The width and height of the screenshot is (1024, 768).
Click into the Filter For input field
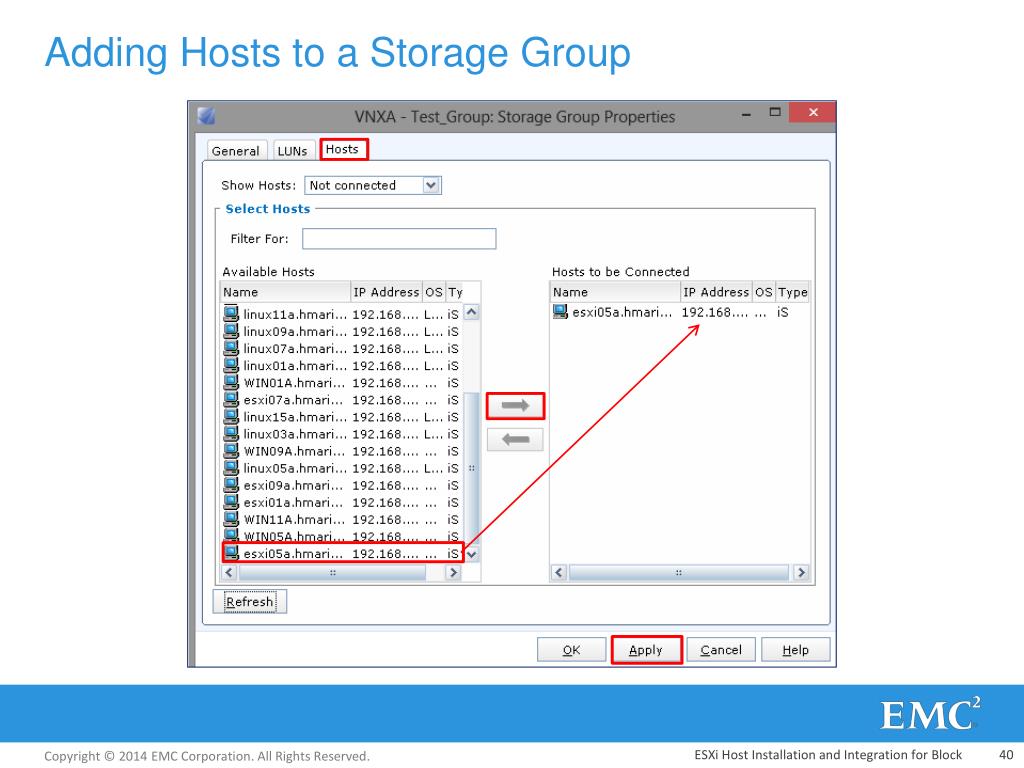[399, 238]
